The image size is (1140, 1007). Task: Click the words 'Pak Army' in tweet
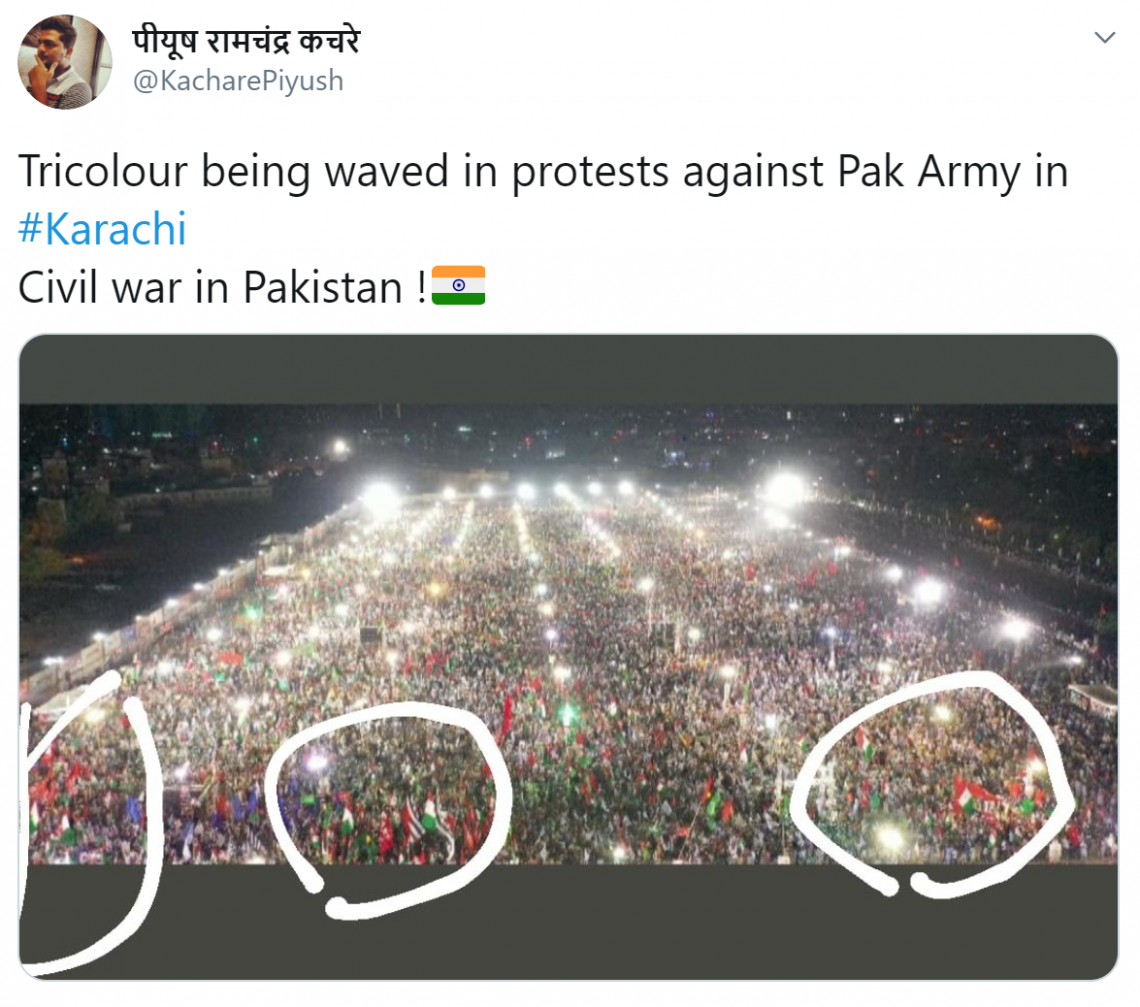[x=929, y=173]
